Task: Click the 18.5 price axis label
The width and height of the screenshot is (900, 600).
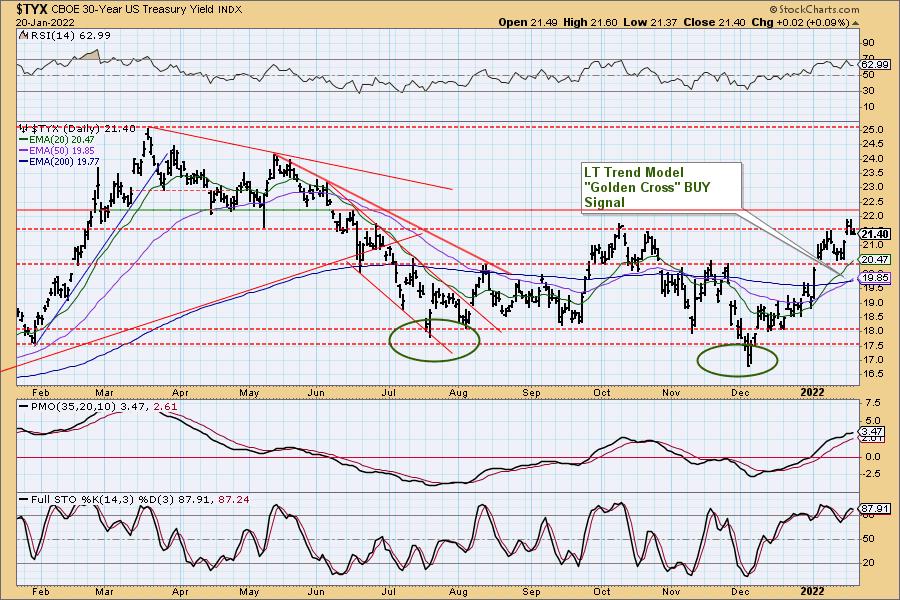Action: coord(873,317)
